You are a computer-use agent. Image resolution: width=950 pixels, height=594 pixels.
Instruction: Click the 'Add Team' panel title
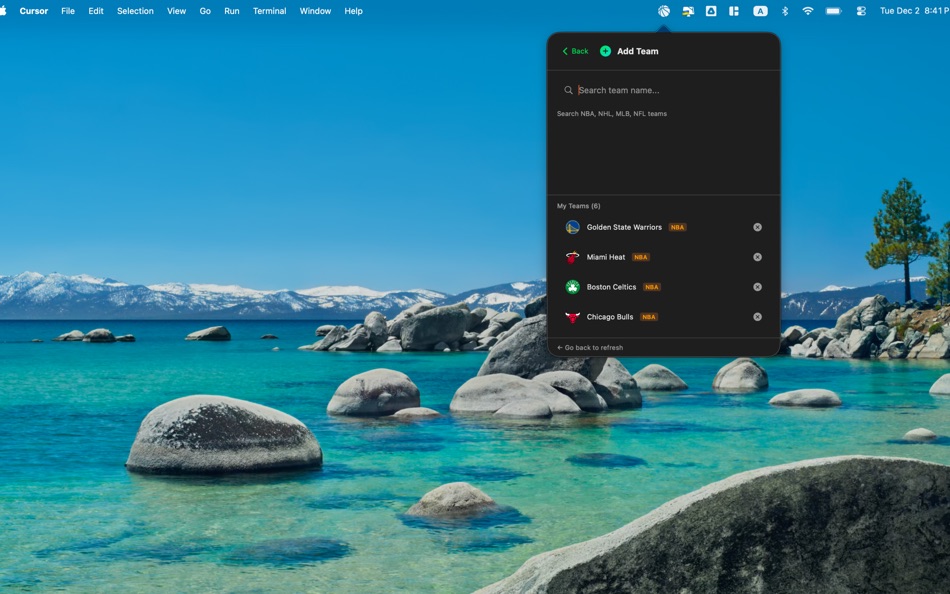(637, 51)
